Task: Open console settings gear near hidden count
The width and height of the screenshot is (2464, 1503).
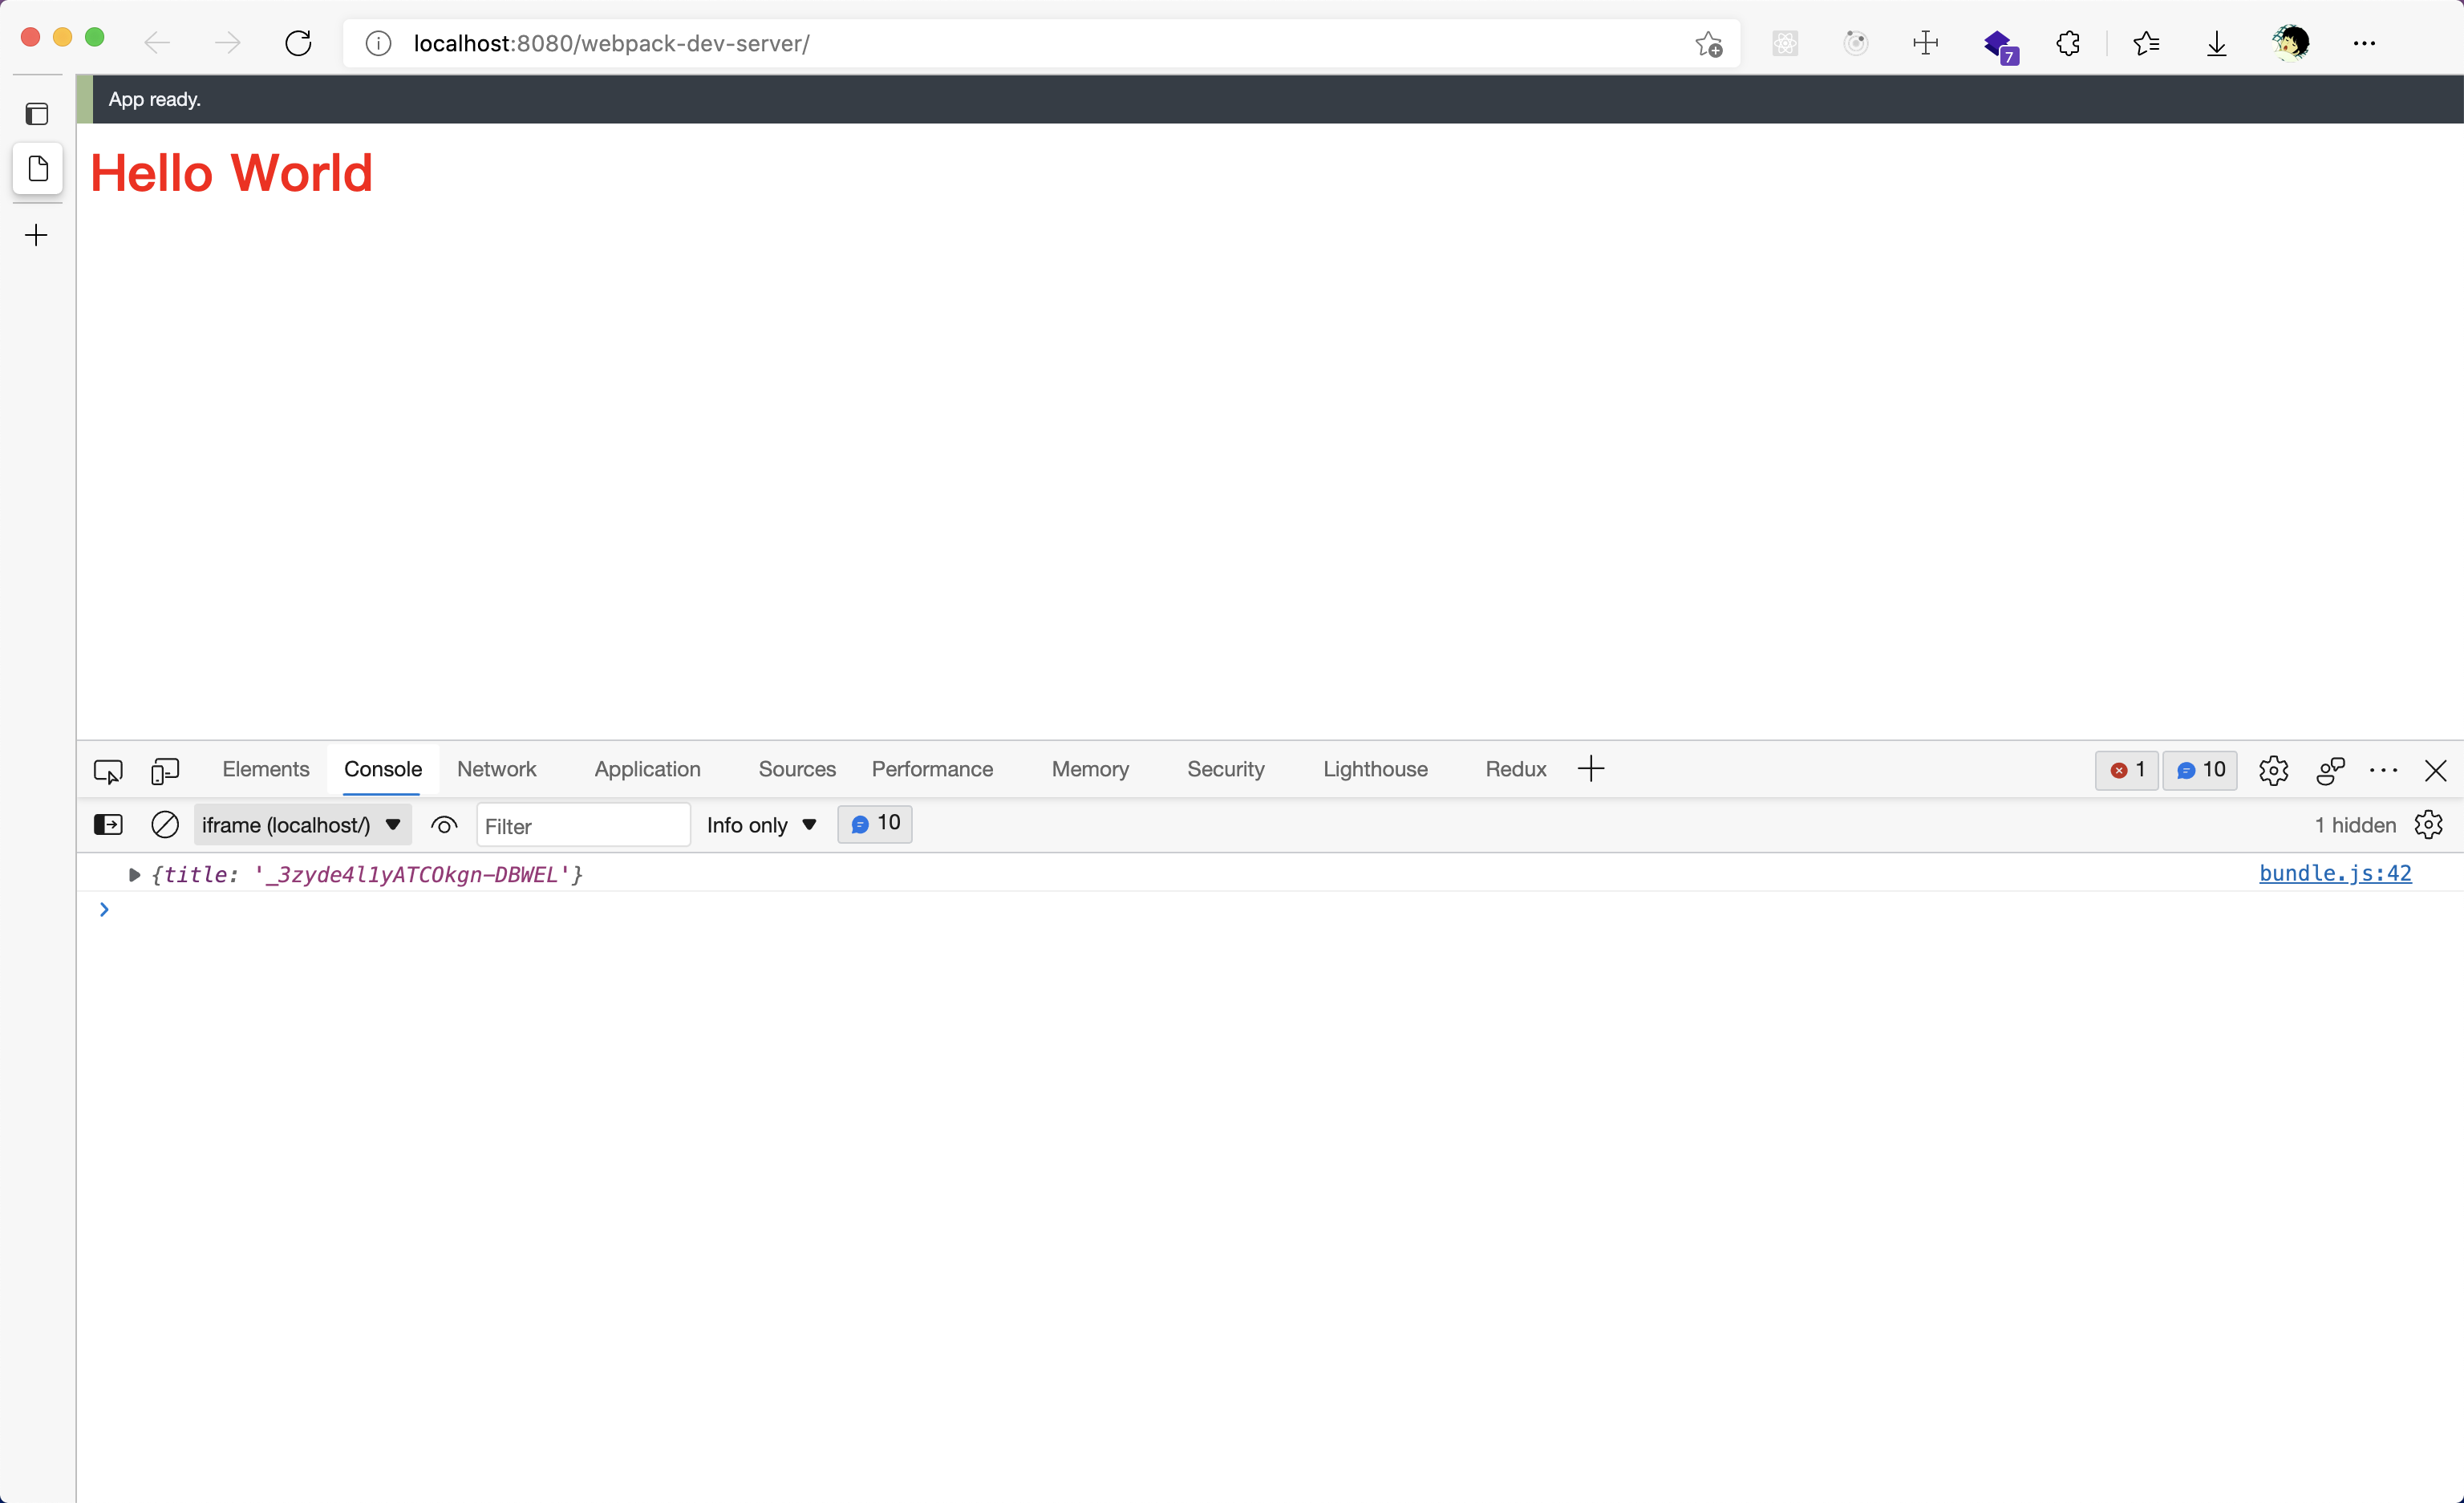Action: pyautogui.click(x=2428, y=825)
